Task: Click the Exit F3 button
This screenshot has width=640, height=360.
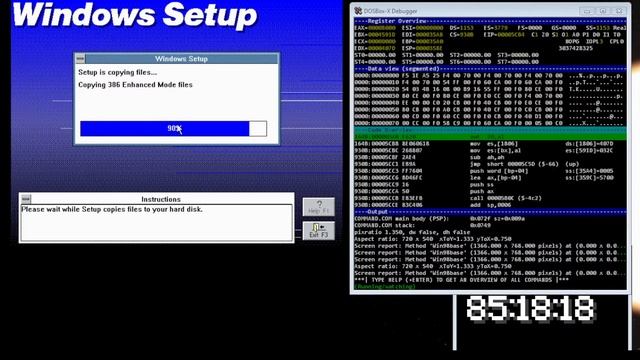Action: 318,231
